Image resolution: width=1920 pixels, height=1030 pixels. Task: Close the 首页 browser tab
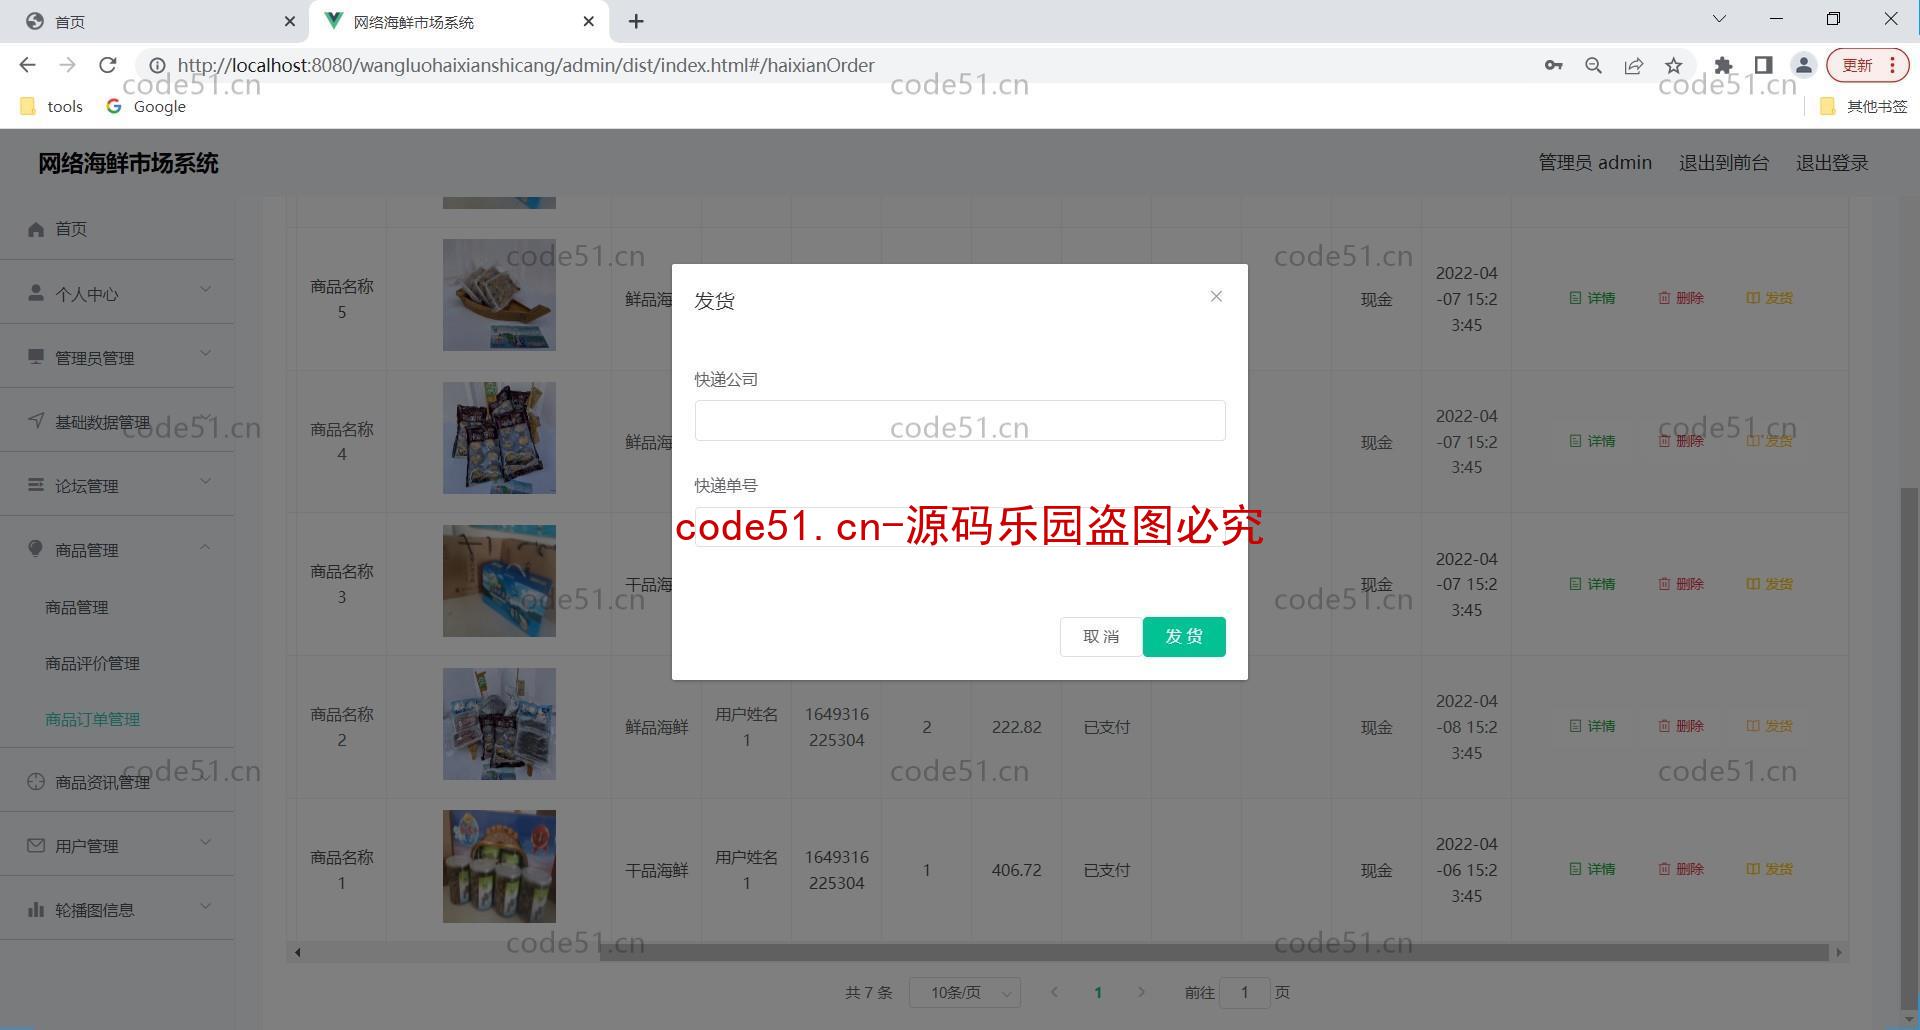coord(289,21)
